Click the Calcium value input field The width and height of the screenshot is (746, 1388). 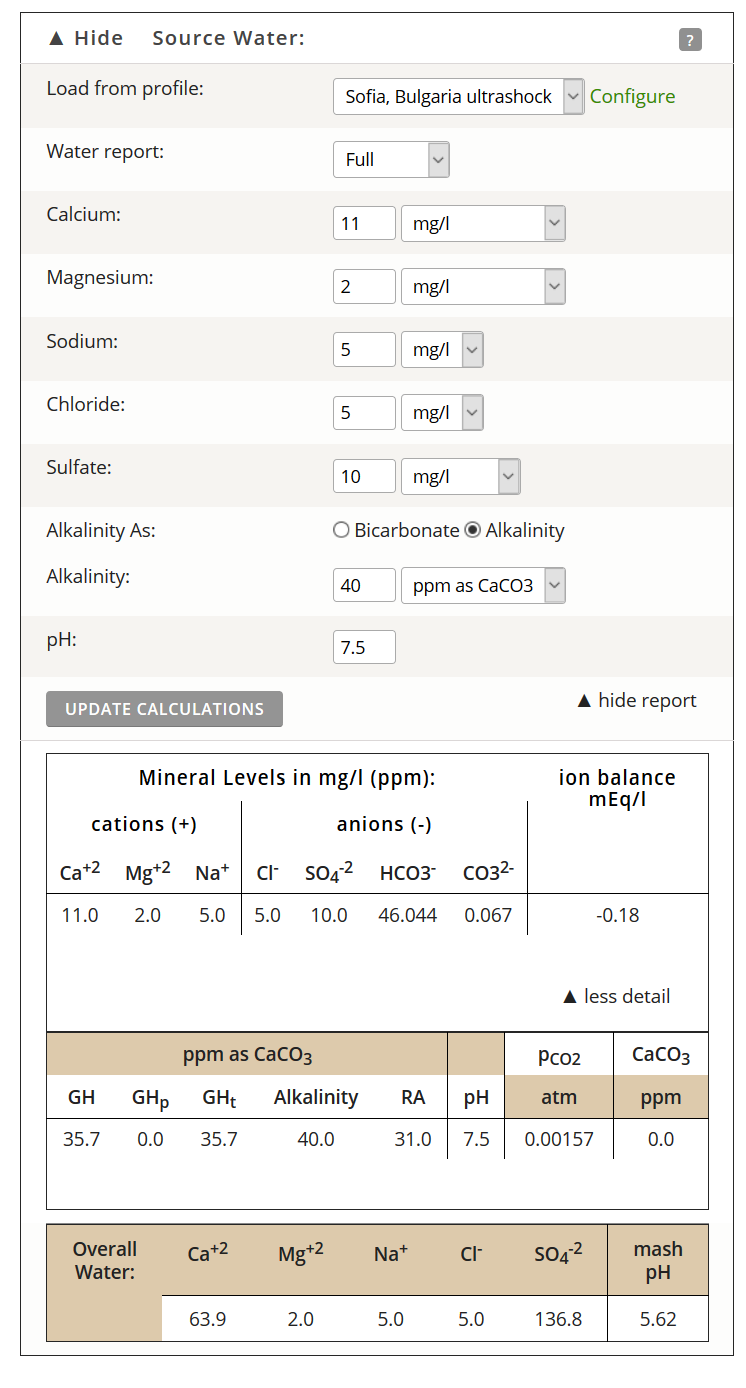tap(364, 224)
